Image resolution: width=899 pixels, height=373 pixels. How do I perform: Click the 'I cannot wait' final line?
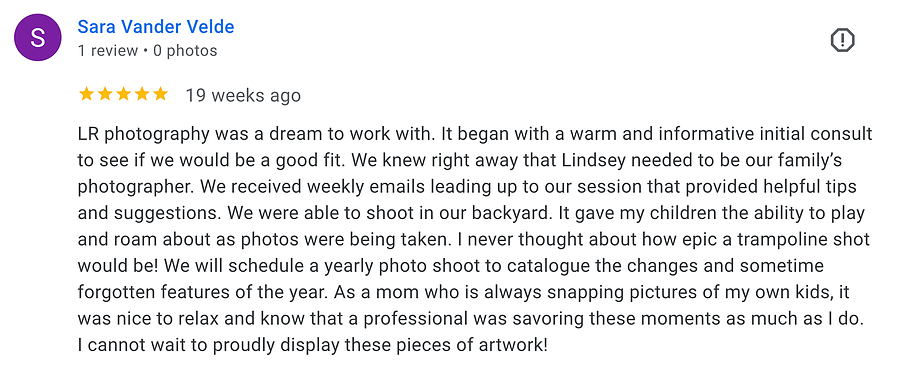coord(125,345)
